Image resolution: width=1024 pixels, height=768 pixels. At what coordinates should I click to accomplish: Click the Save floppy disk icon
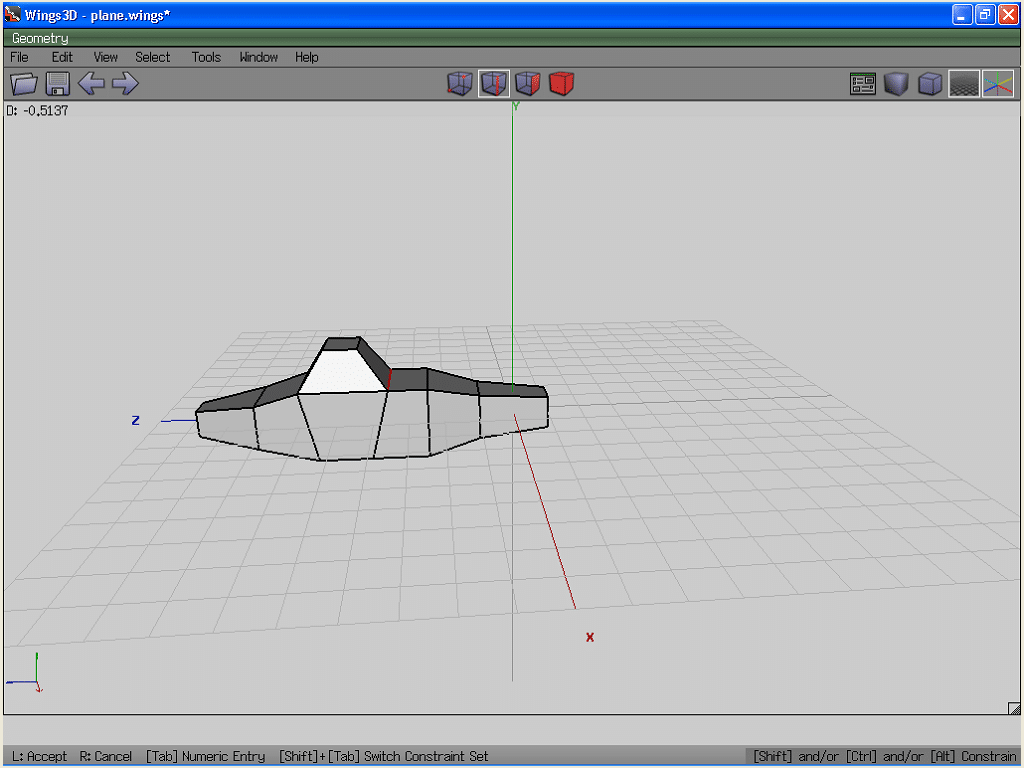(57, 84)
